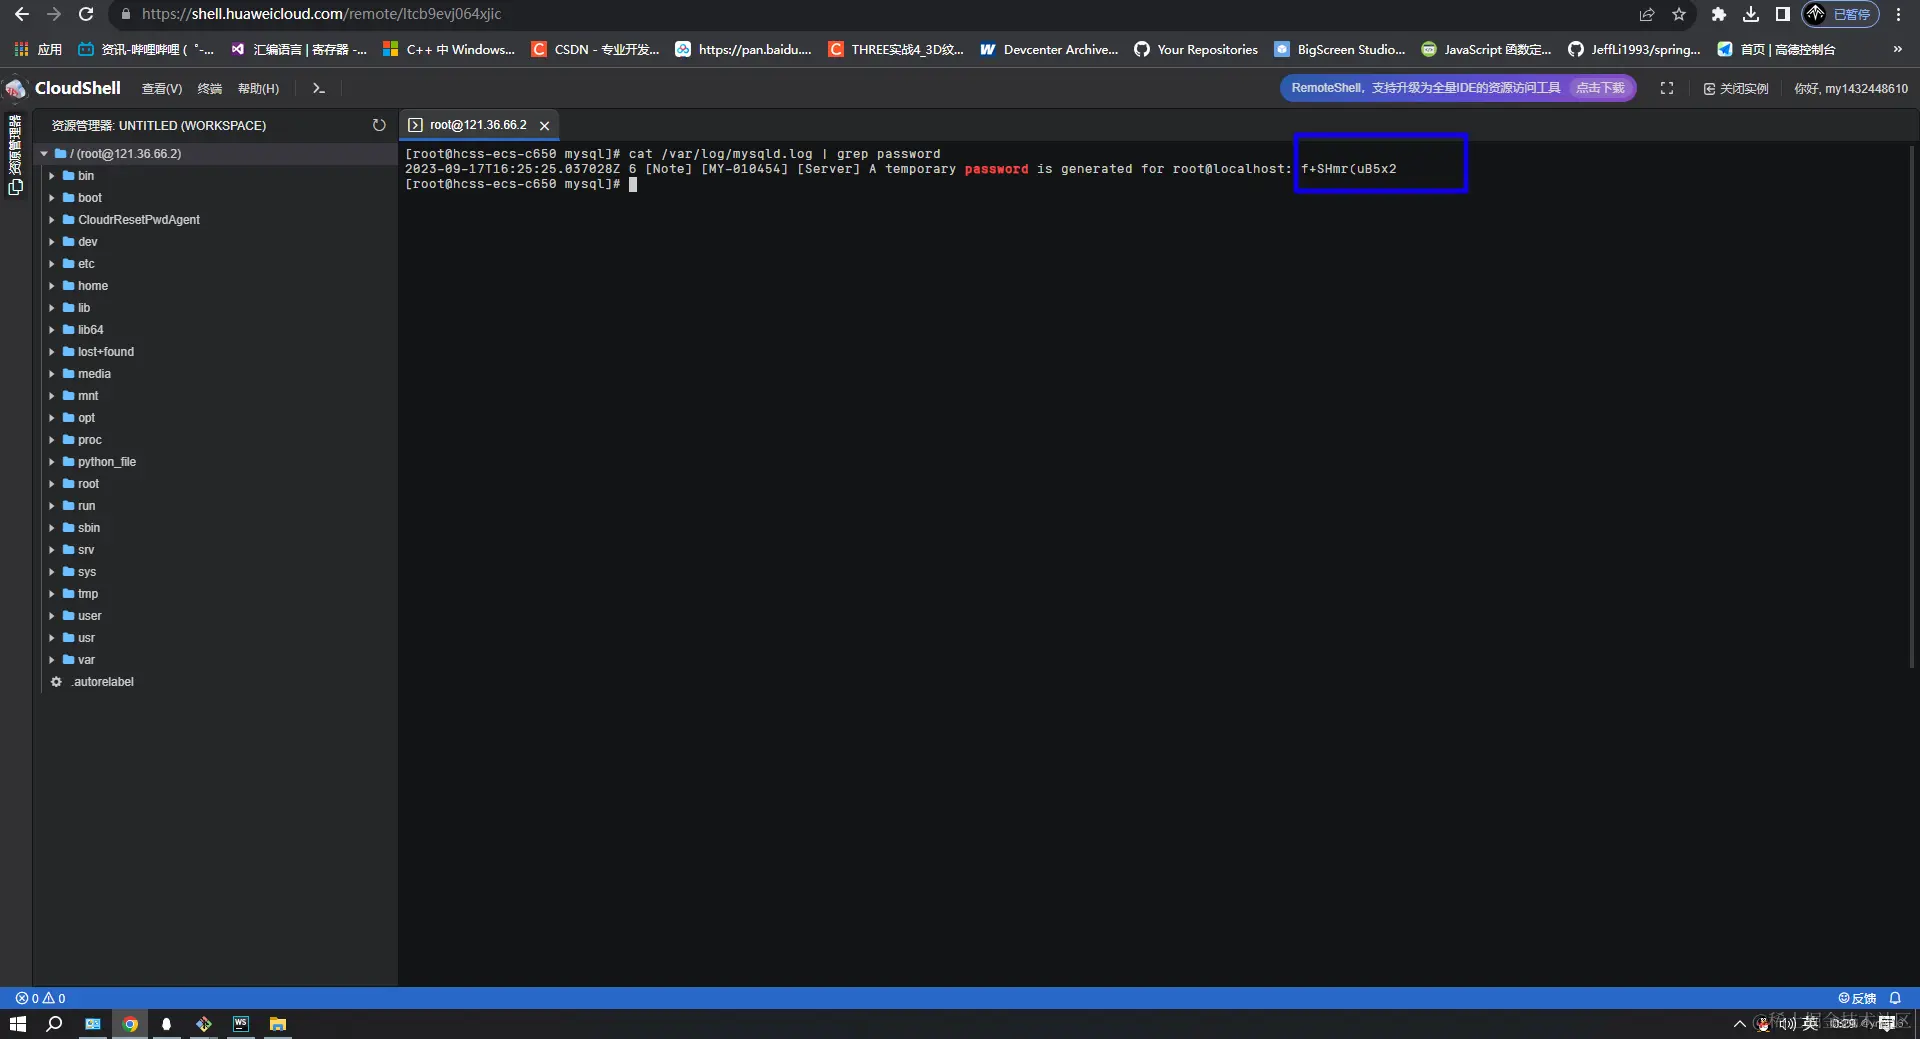Click the notification bell in status bar
This screenshot has width=1920, height=1039.
coord(1895,998)
